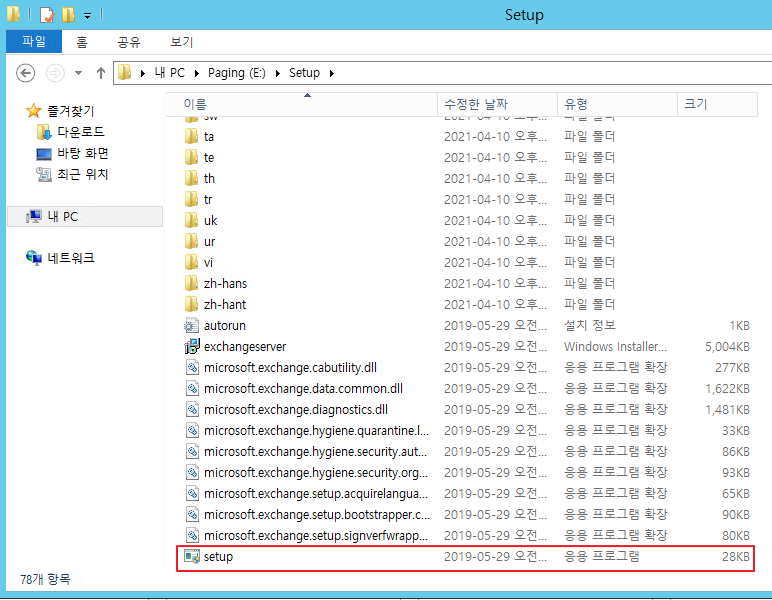
Task: Select the ta folder icon
Action: [191, 136]
